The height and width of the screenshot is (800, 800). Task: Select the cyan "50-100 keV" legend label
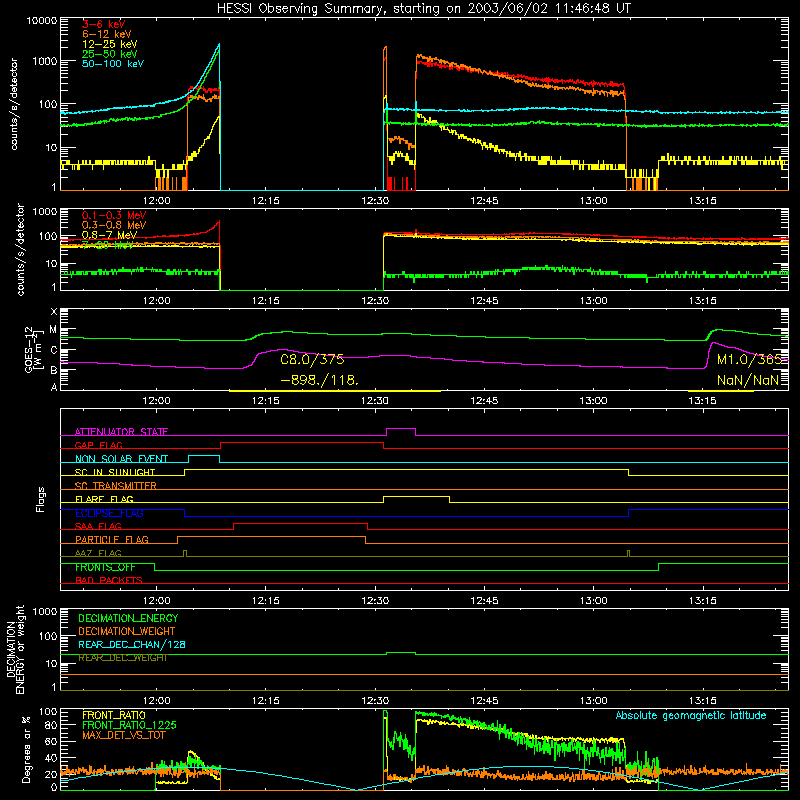[x=113, y=64]
